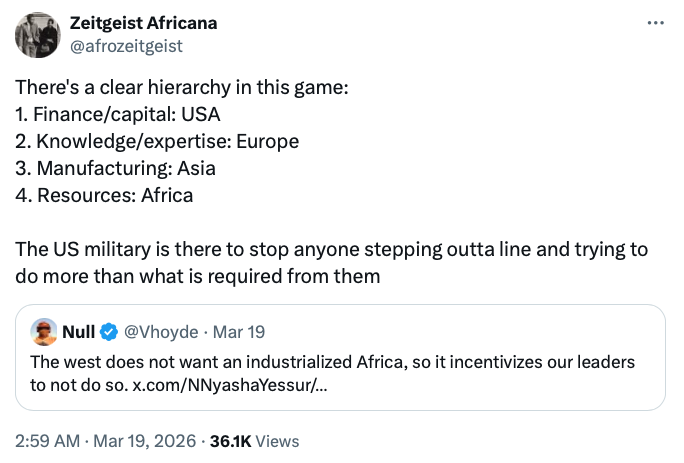Click the 'Knowledge/expertise: Europe' line

pos(157,141)
